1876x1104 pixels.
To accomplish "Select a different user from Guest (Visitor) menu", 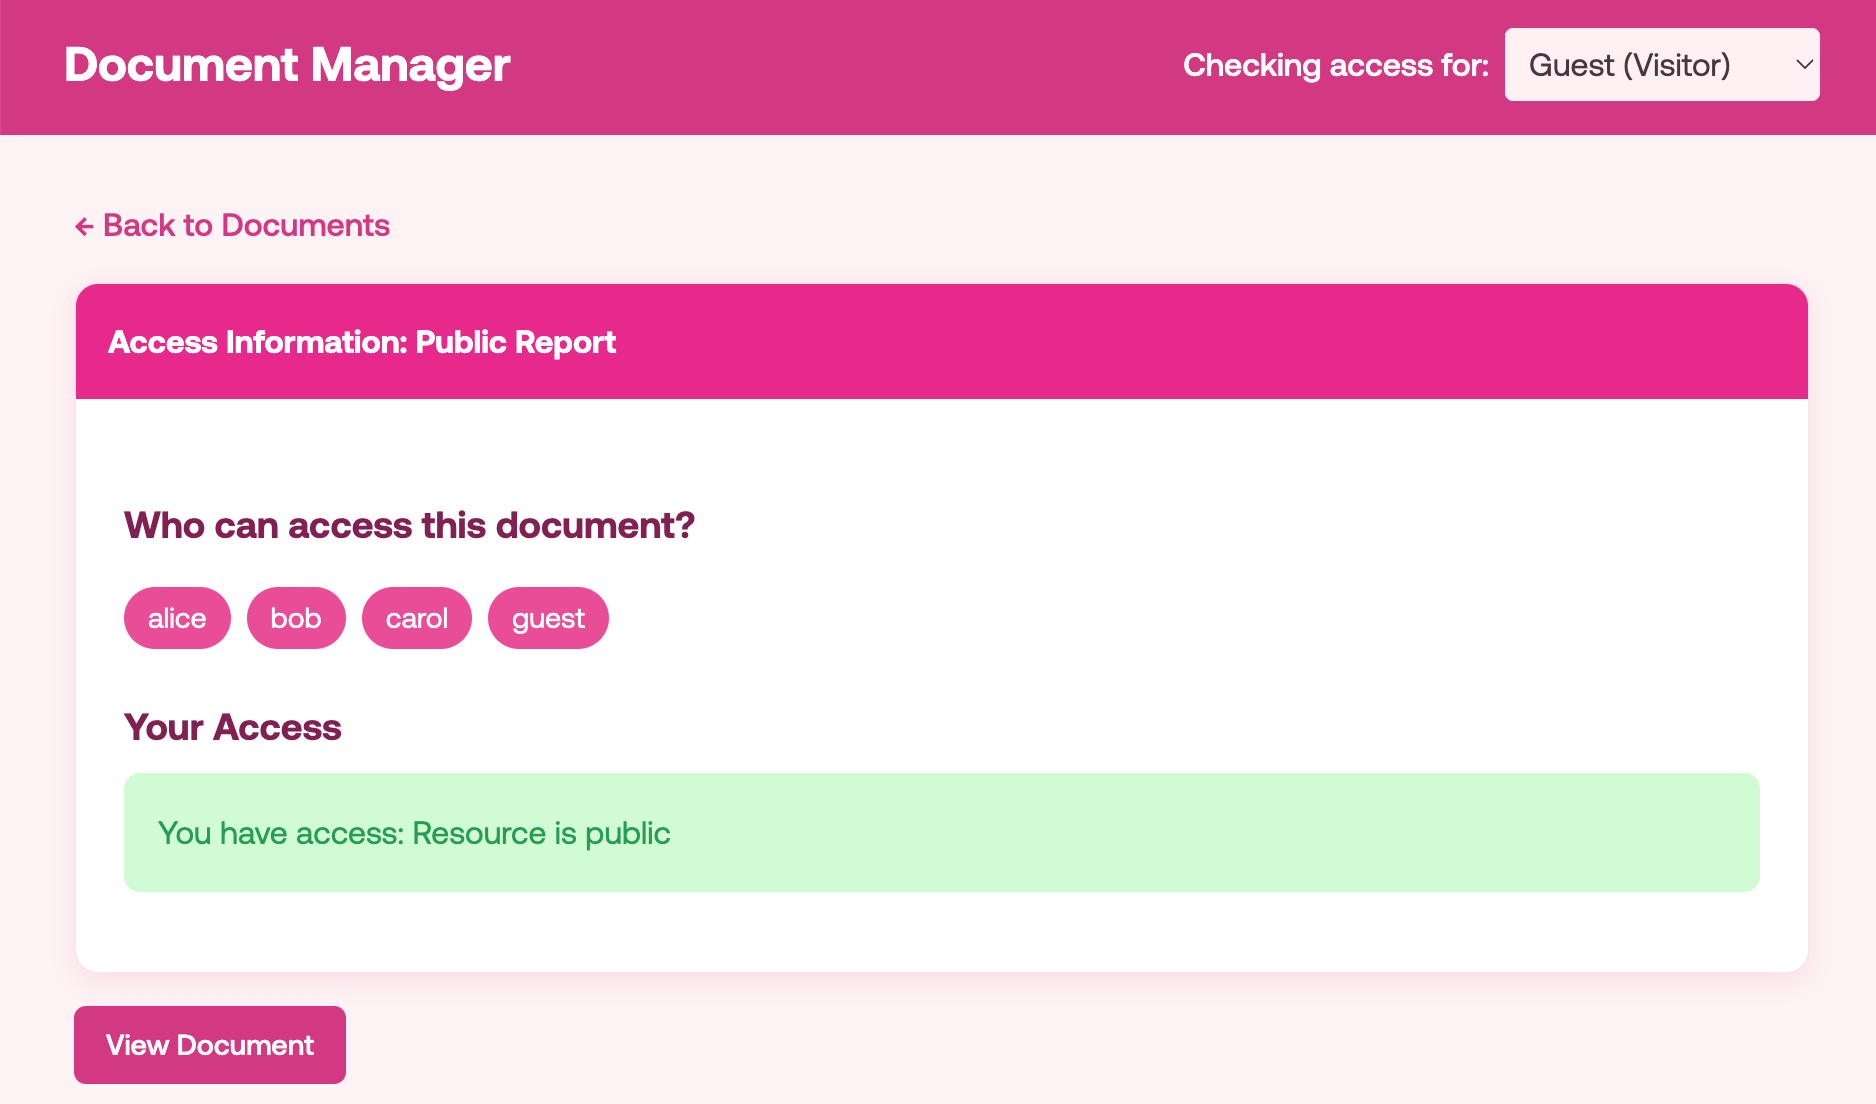I will [x=1661, y=64].
